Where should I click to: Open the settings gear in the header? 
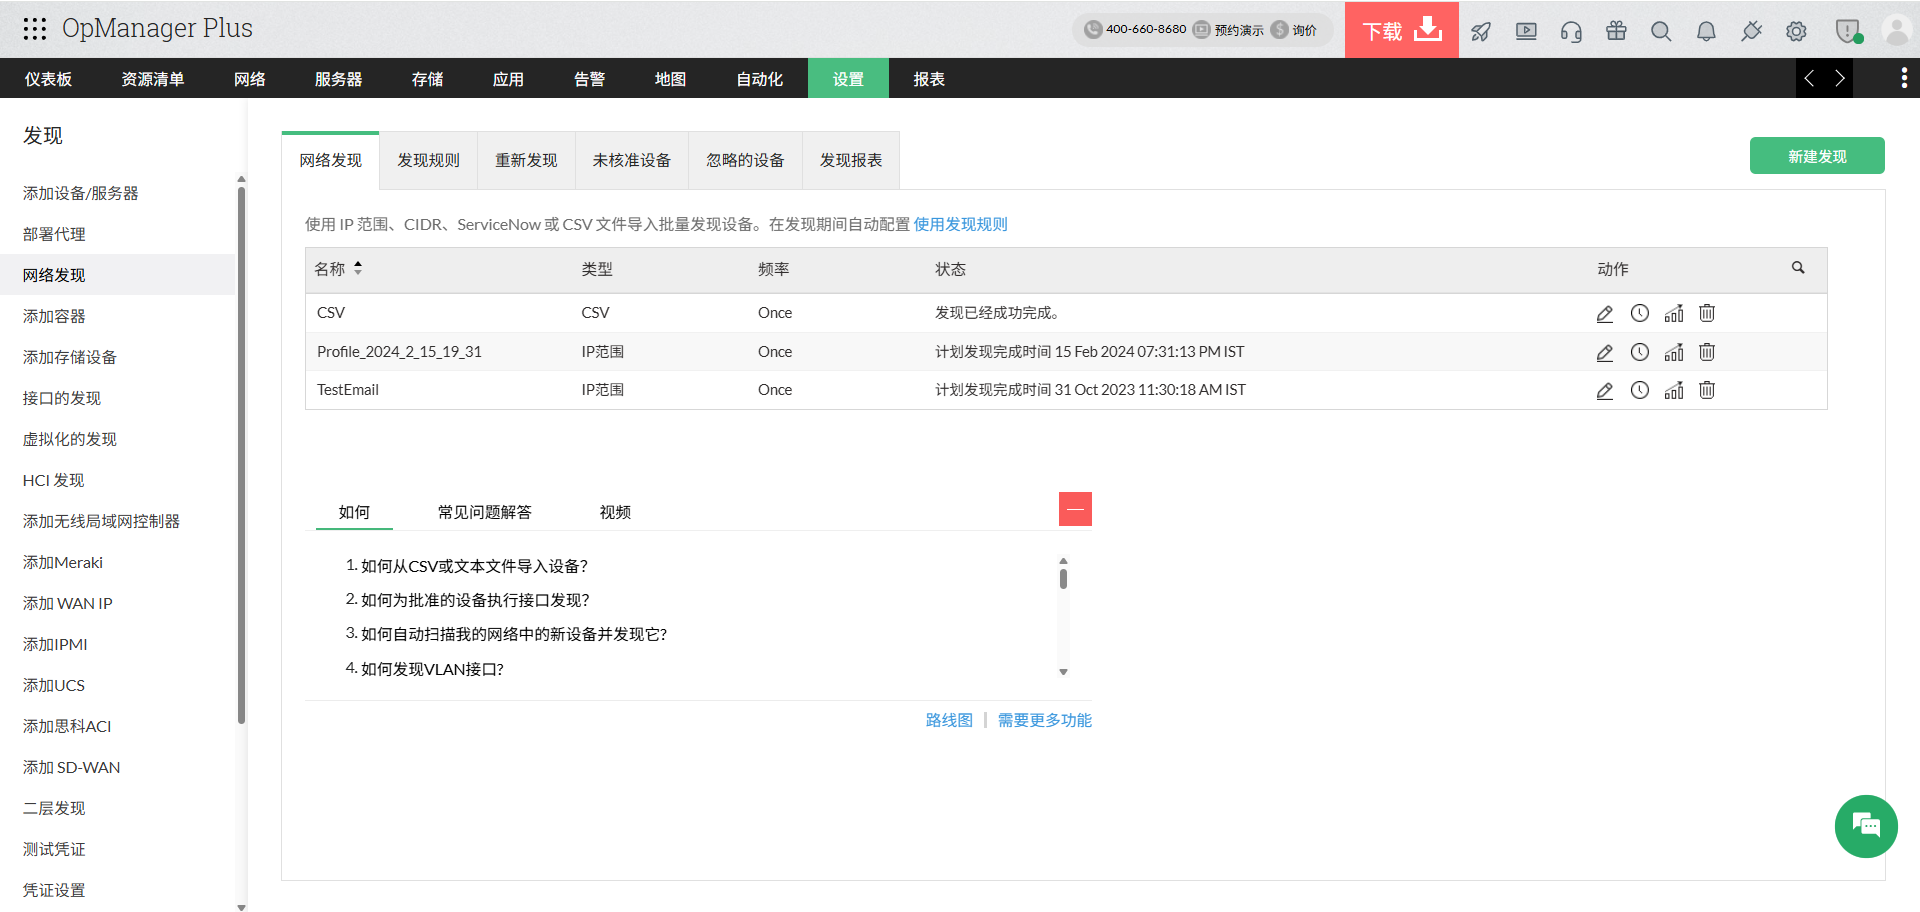coord(1796,31)
